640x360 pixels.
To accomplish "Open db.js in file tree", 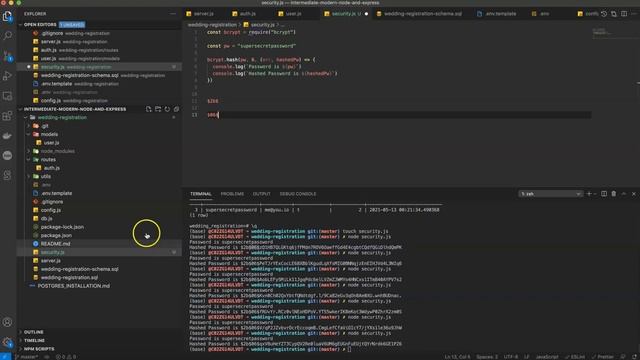I will tap(47, 218).
